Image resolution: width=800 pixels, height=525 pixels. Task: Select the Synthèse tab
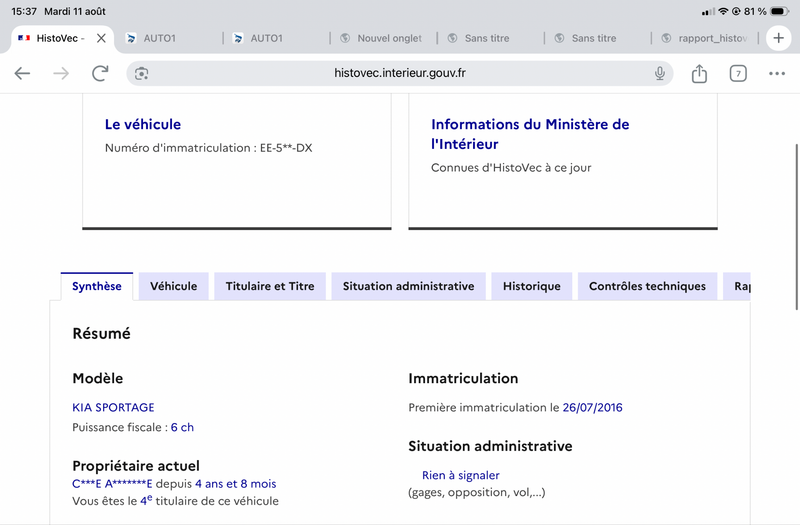click(x=97, y=286)
